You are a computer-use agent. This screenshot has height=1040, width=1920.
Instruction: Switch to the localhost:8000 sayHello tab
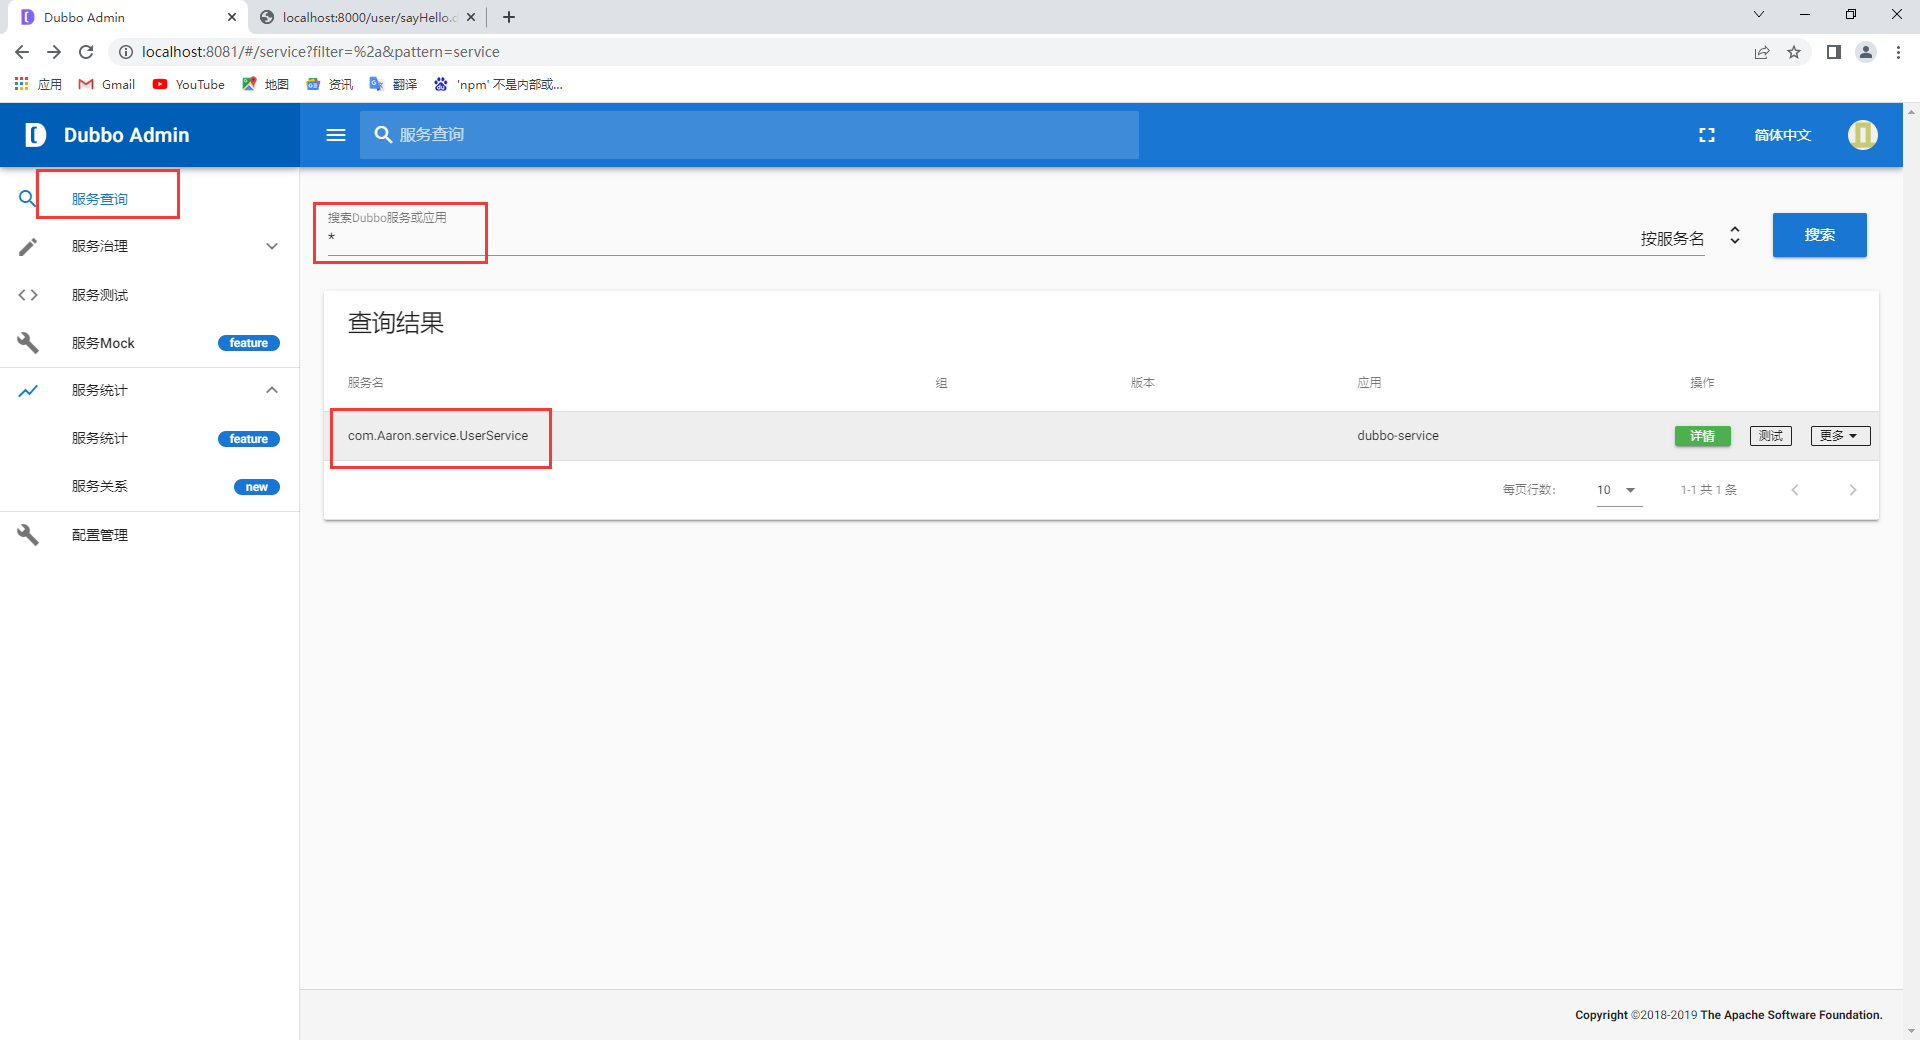(366, 17)
